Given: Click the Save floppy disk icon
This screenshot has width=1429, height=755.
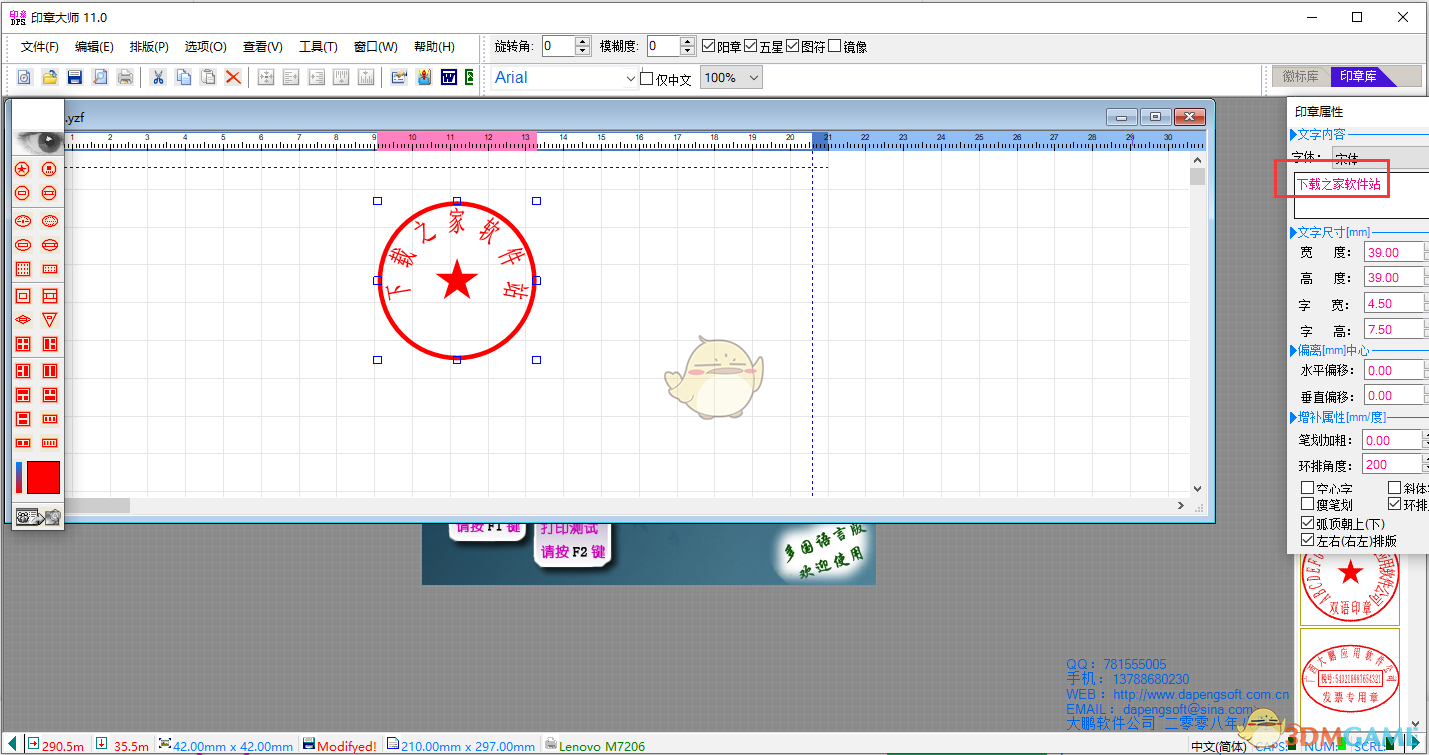Looking at the screenshot, I should coord(74,77).
